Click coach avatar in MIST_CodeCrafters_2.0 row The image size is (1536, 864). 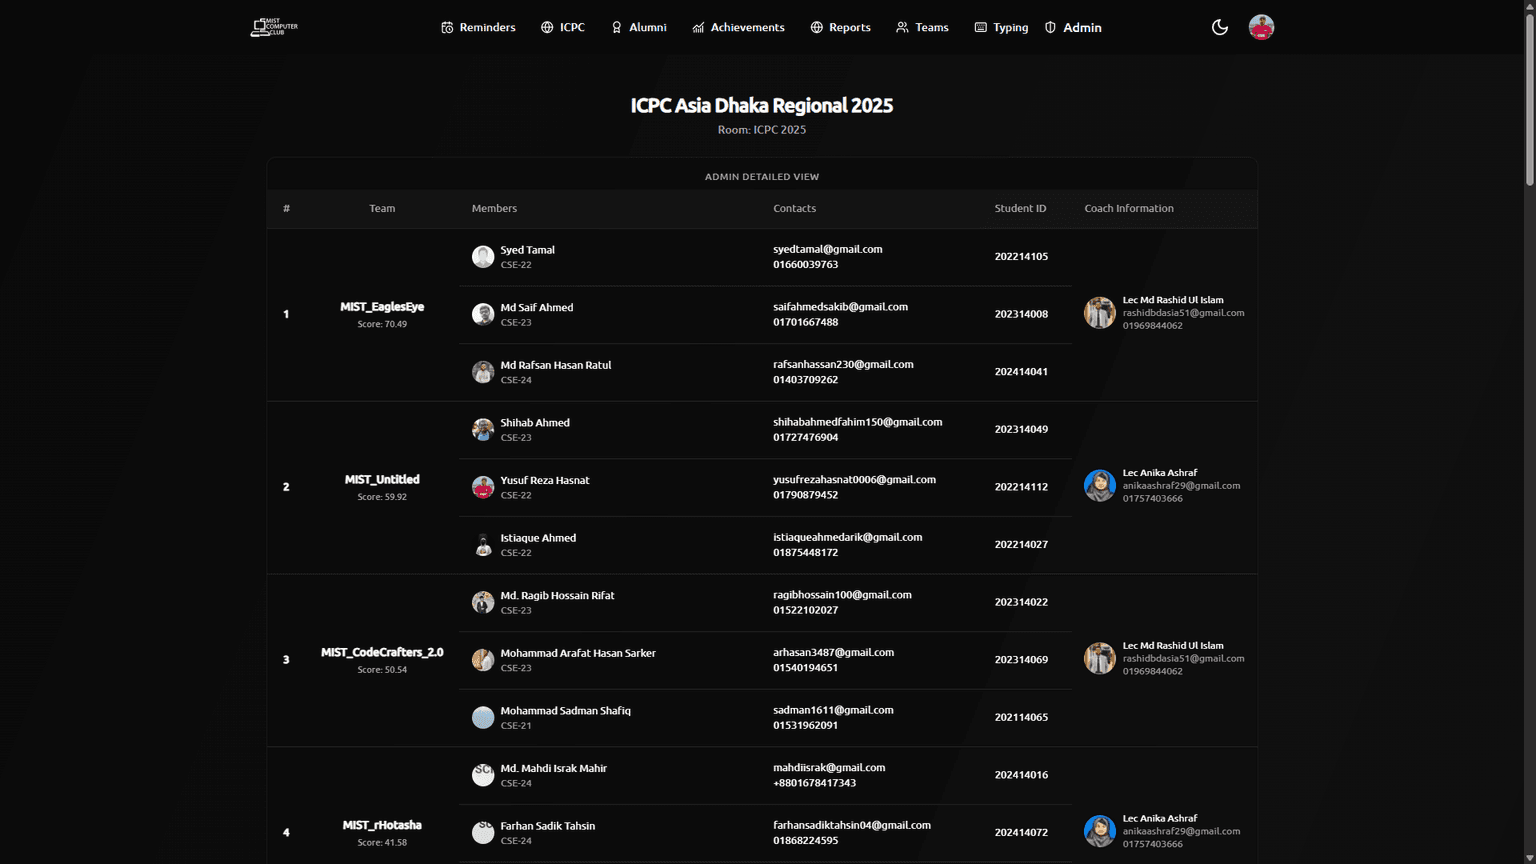1100,659
